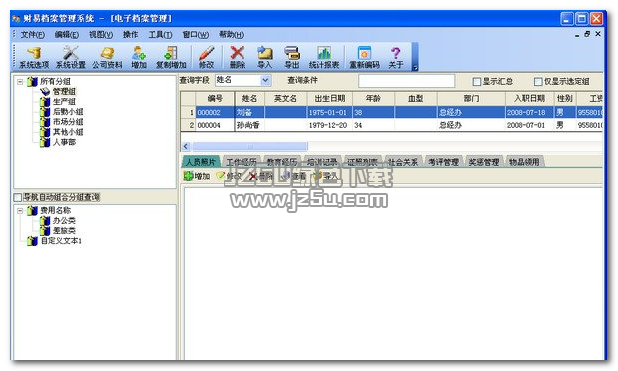
Task: Switch to 证照列表 tab
Action: tap(362, 162)
